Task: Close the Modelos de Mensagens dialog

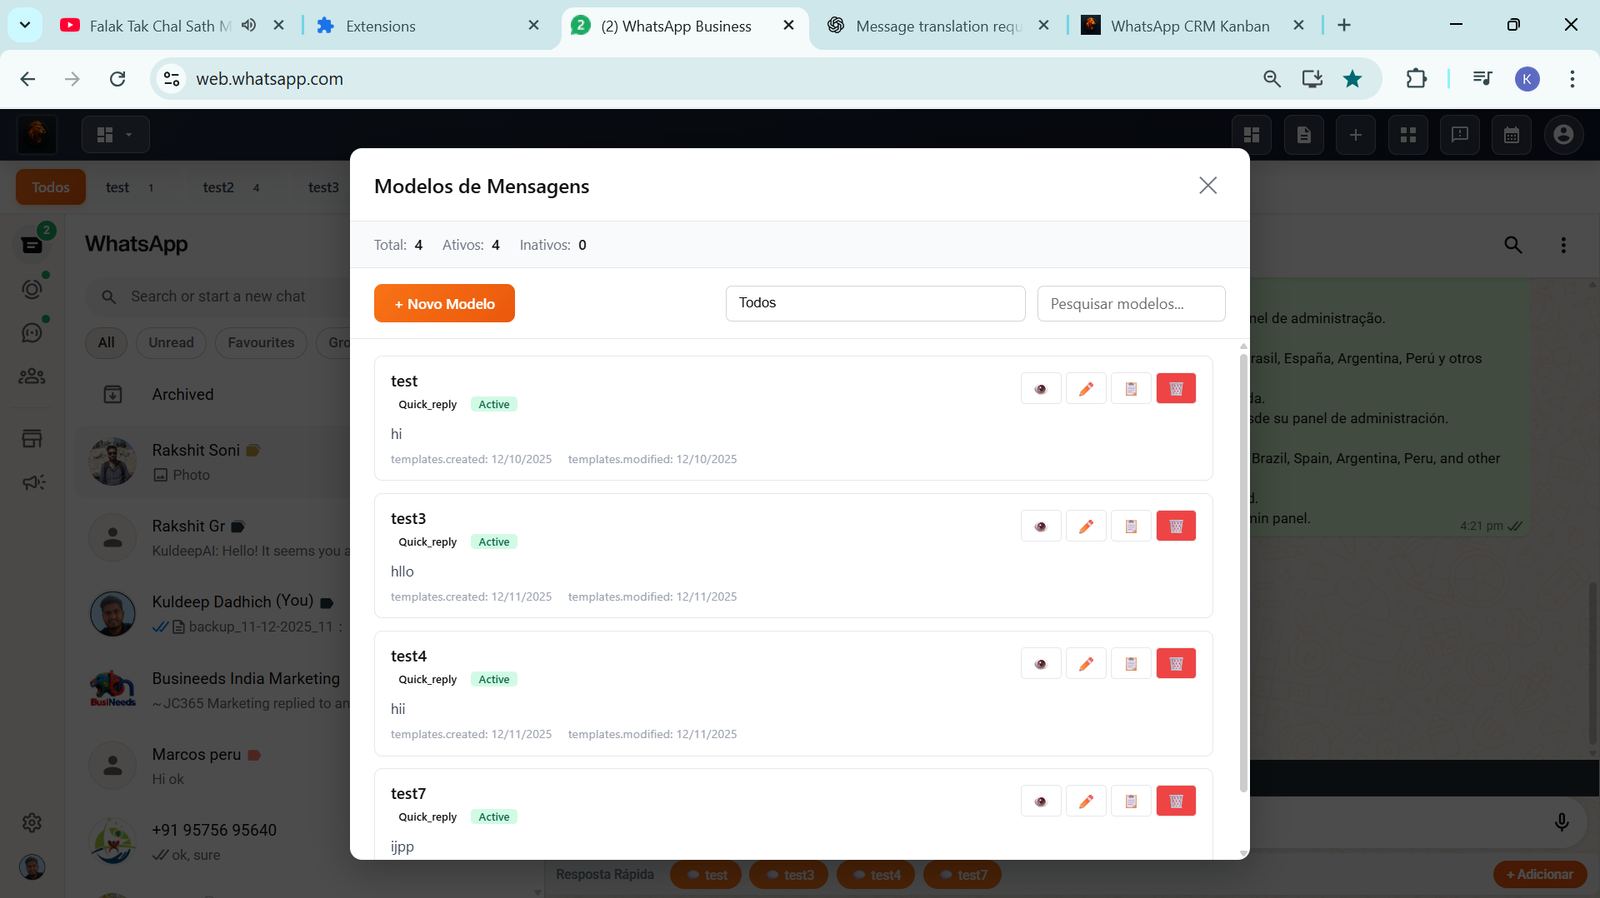Action: coord(1208,185)
